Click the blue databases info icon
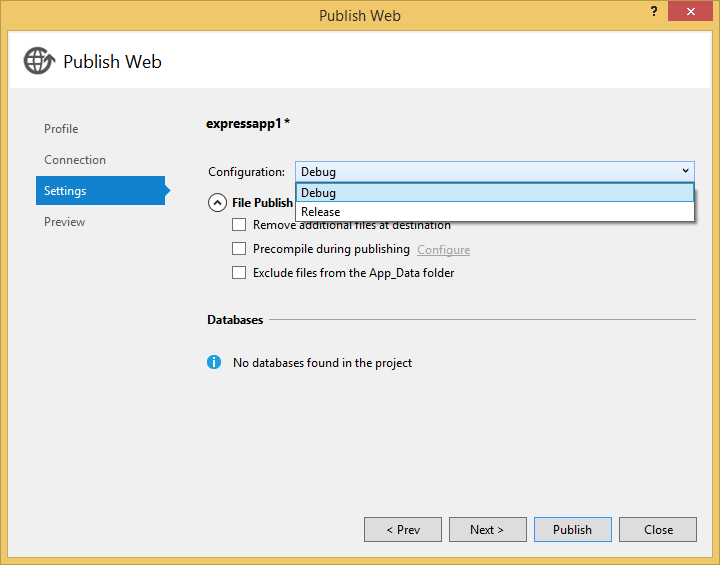This screenshot has height=565, width=720. pos(214,362)
